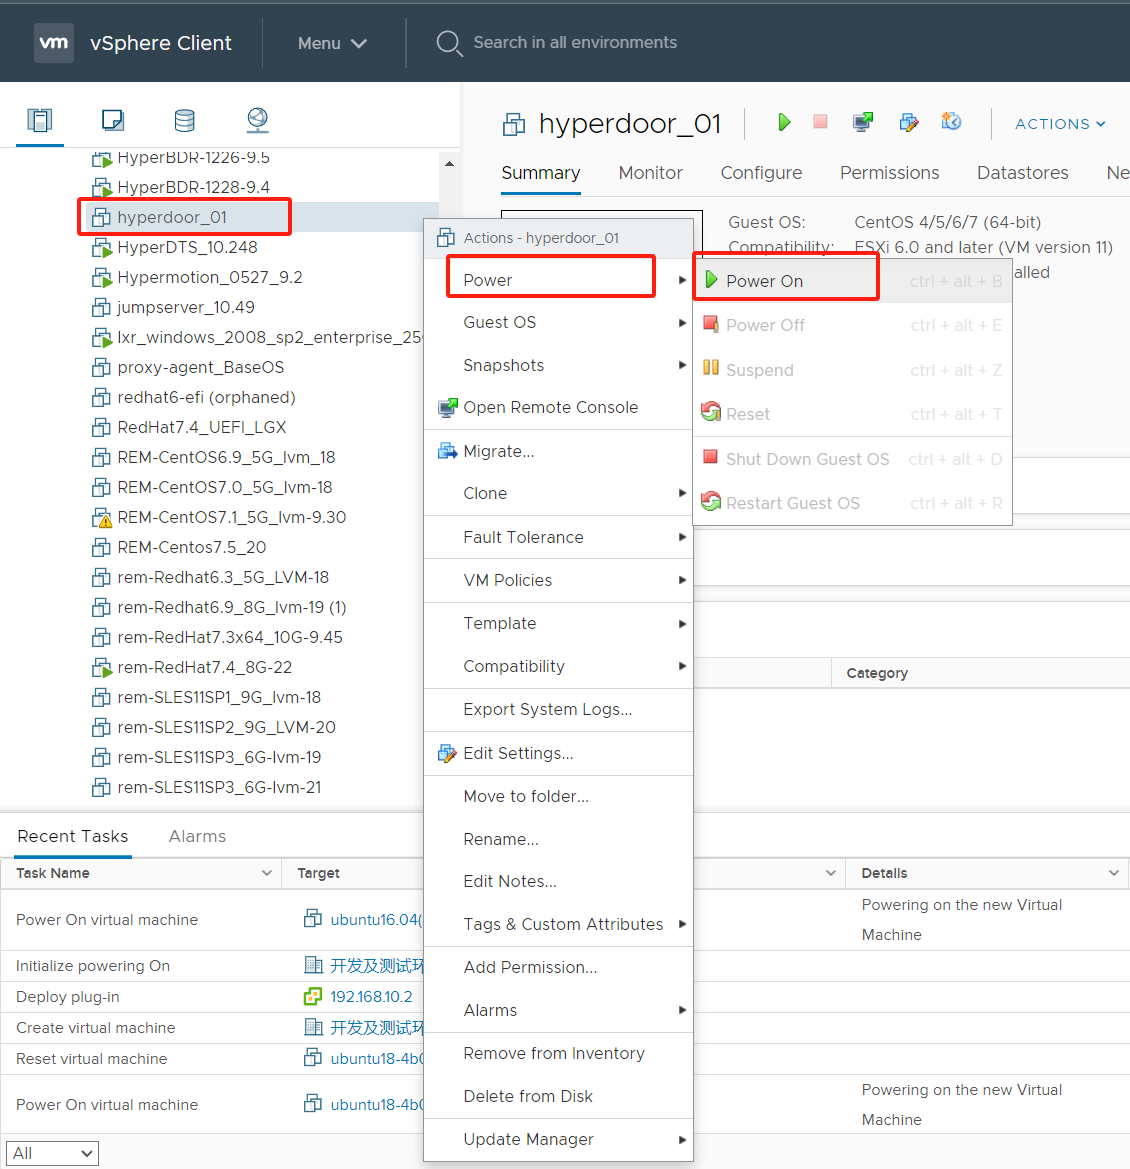Viewport: 1130px width, 1169px height.
Task: Open the Hosts and Clusters view icon
Action: pos(40,119)
